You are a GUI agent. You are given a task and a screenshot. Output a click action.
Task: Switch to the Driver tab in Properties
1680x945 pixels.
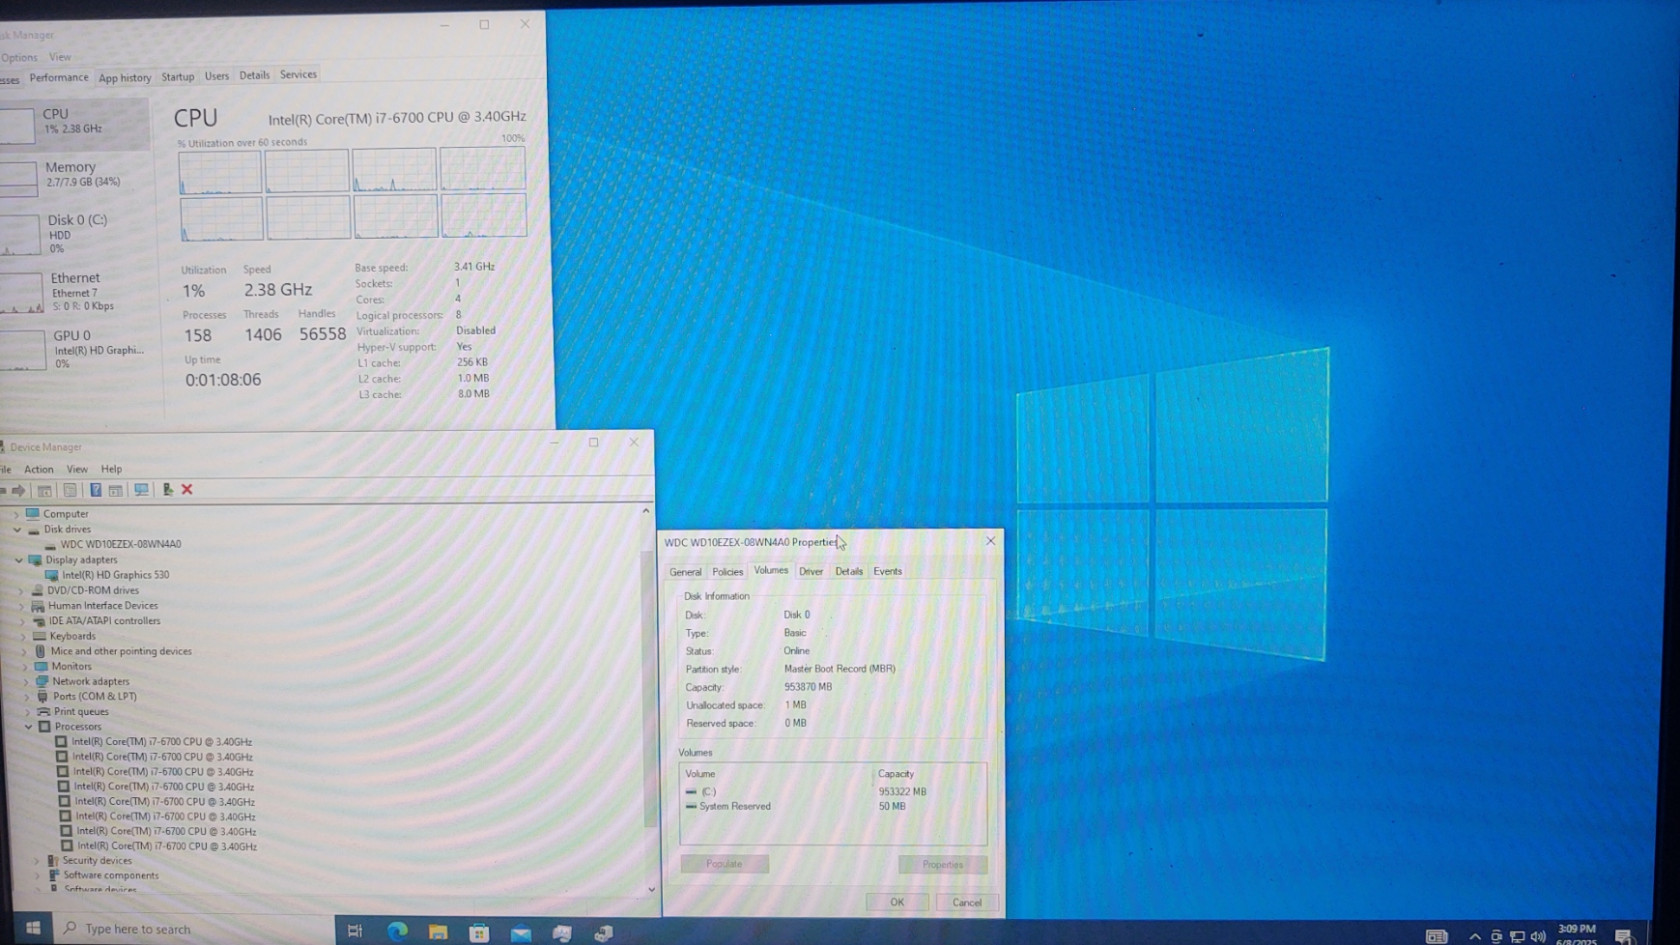[811, 572]
